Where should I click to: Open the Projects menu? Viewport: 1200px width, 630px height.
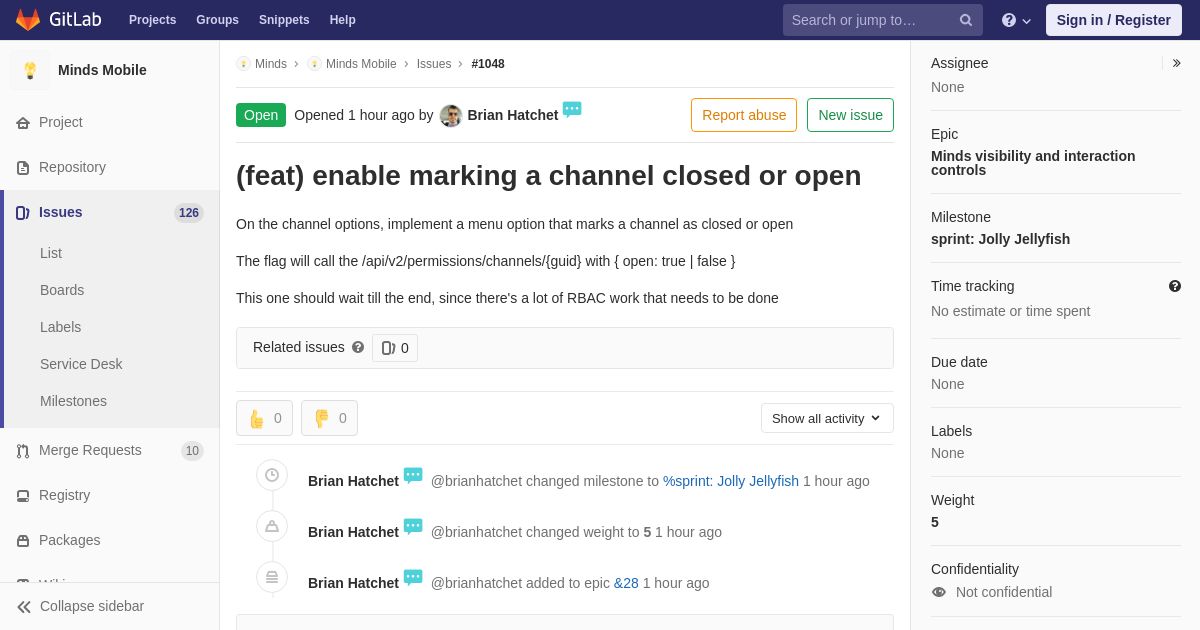[152, 20]
